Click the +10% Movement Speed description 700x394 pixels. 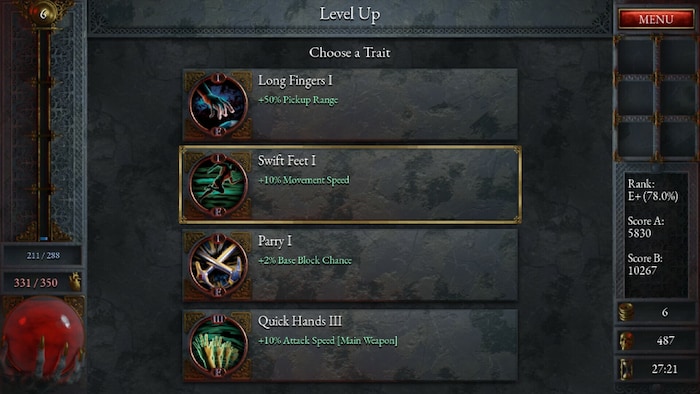click(x=304, y=180)
